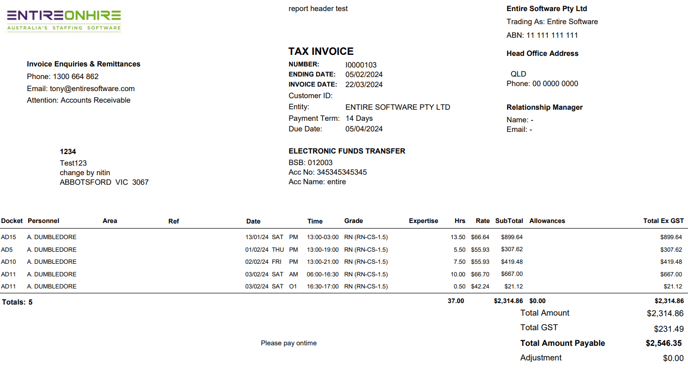This screenshot has height=371, width=688.
Task: Click the TAX INVOICE heading
Action: tap(321, 51)
